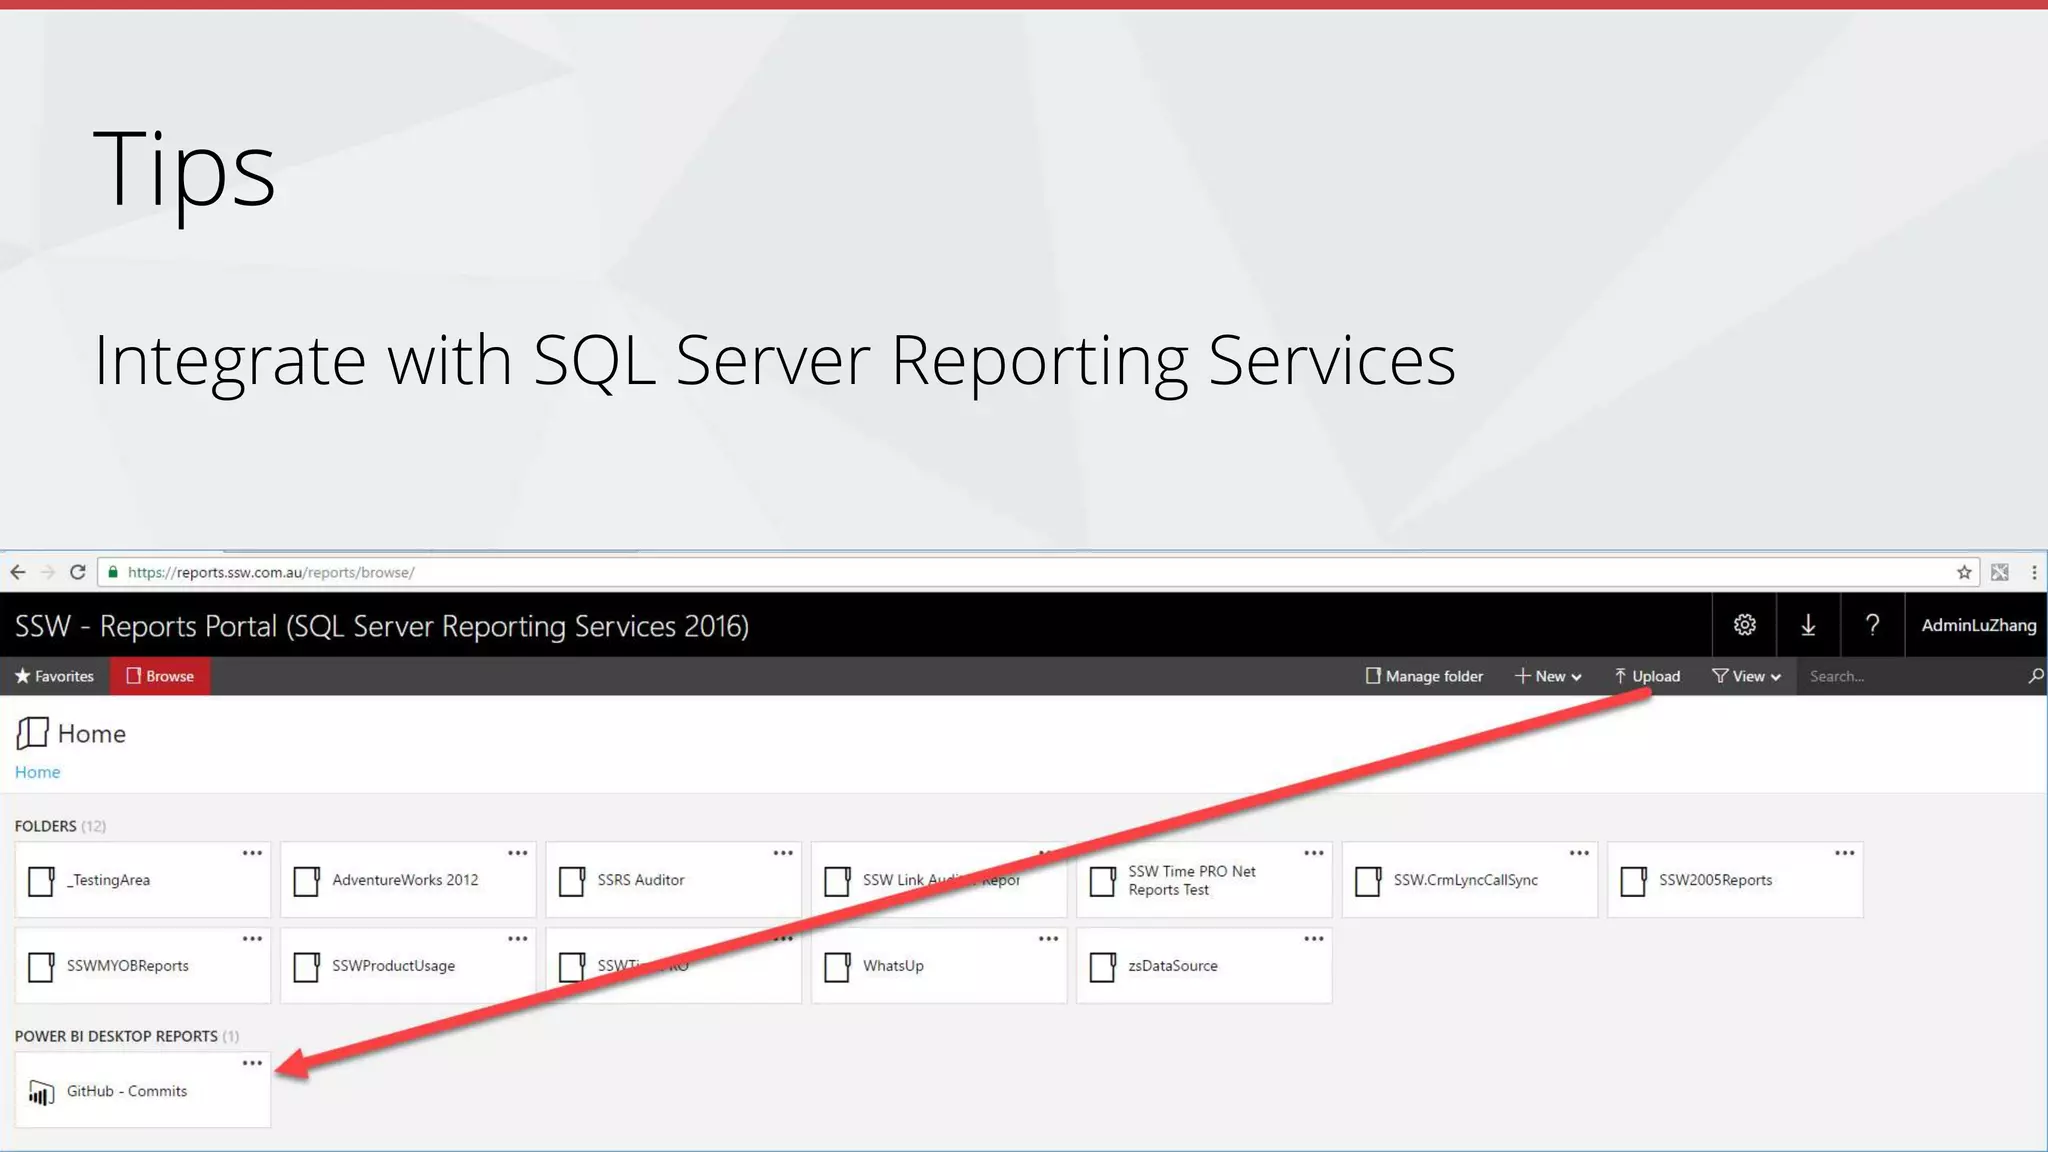Click the GitHub - Commits Power BI icon
This screenshot has height=1152, width=2048.
pos(41,1092)
